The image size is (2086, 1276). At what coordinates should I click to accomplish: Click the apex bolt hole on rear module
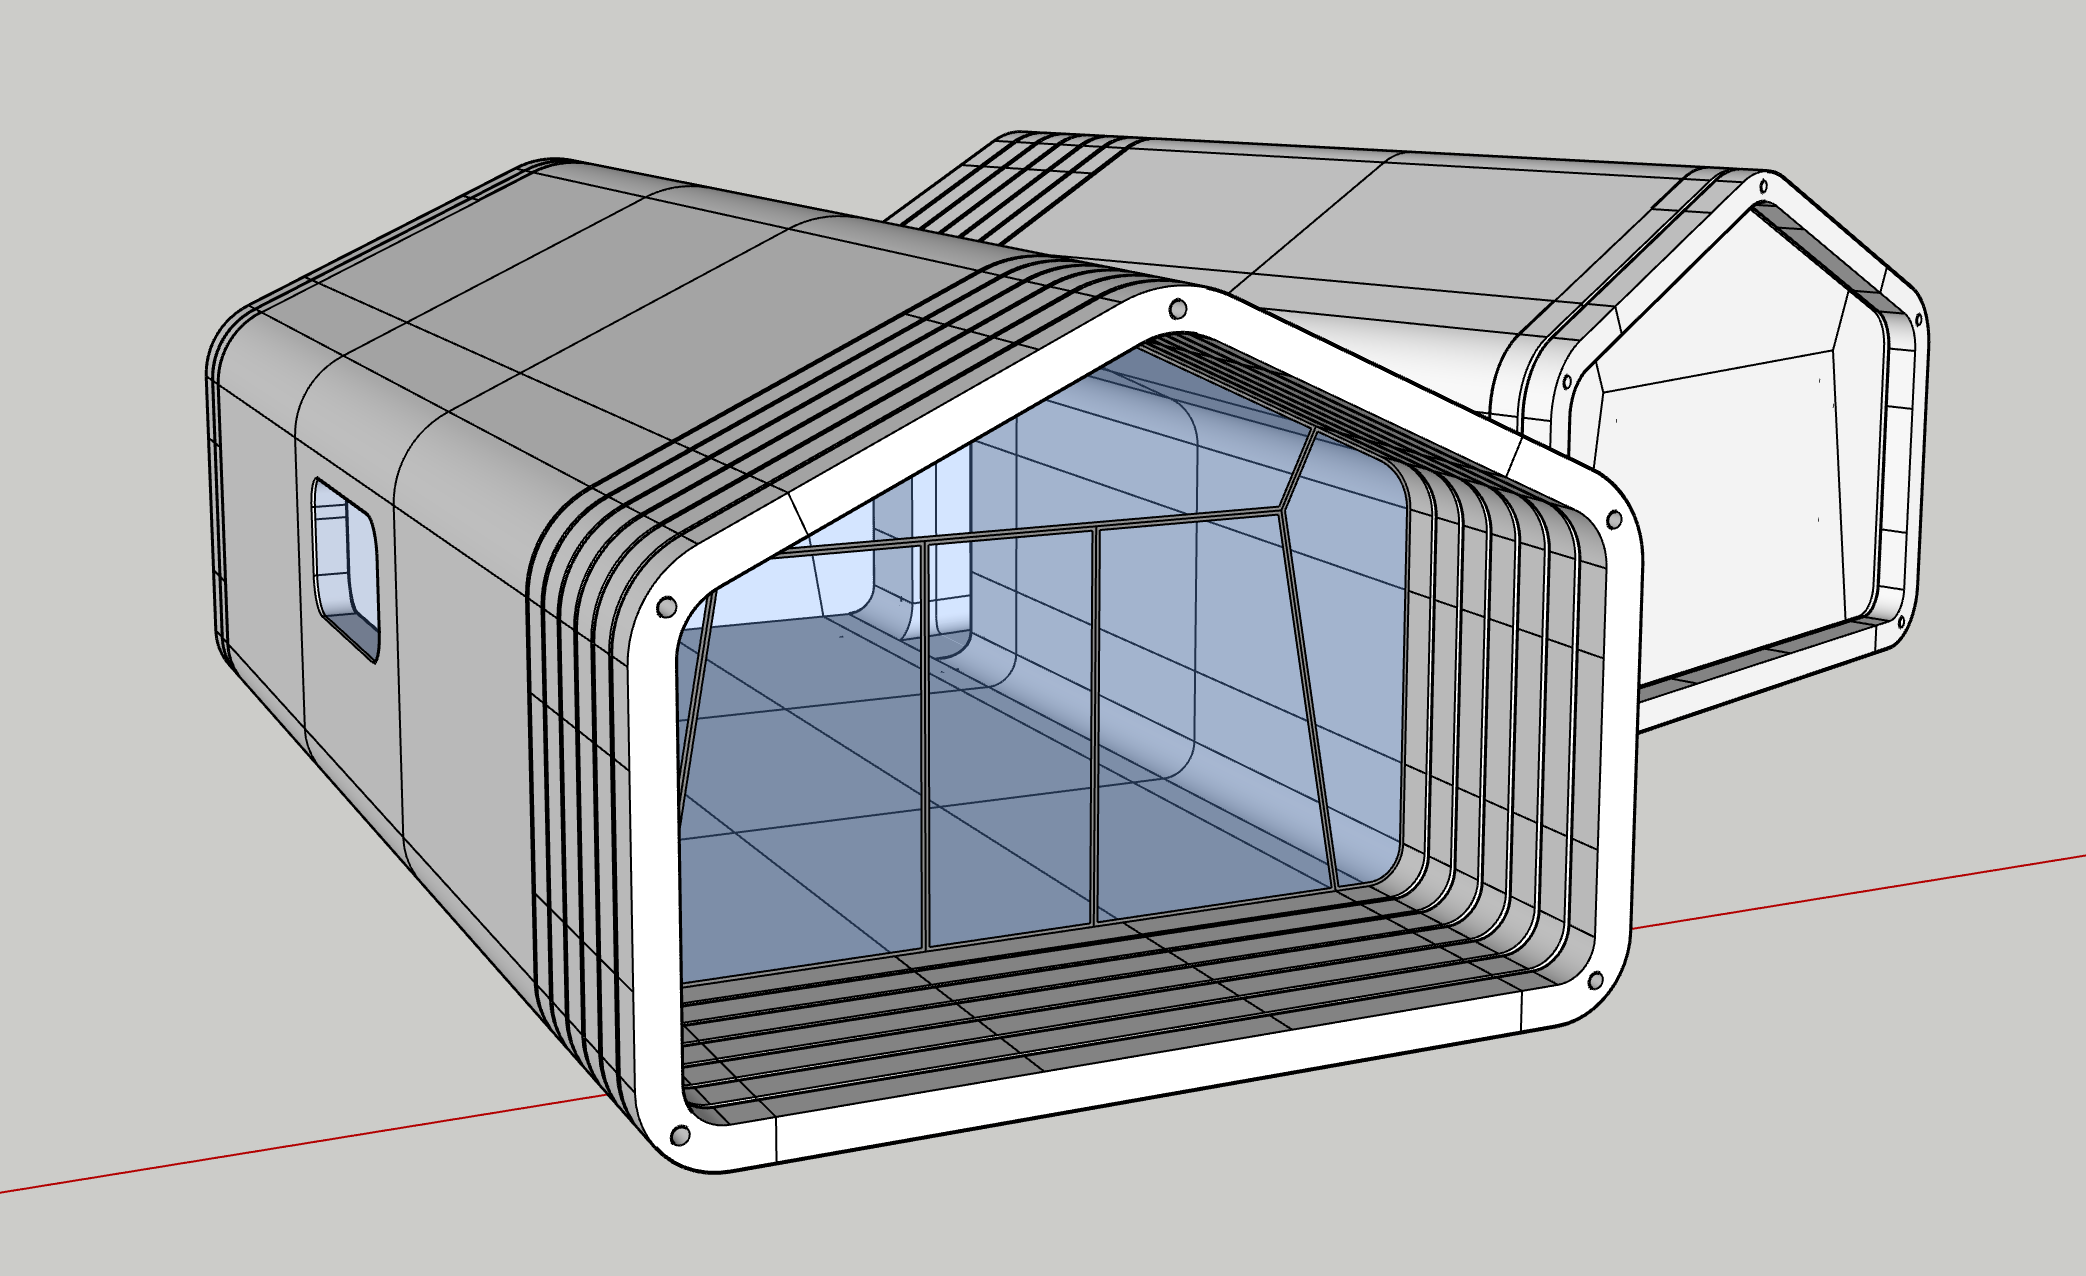click(1763, 186)
